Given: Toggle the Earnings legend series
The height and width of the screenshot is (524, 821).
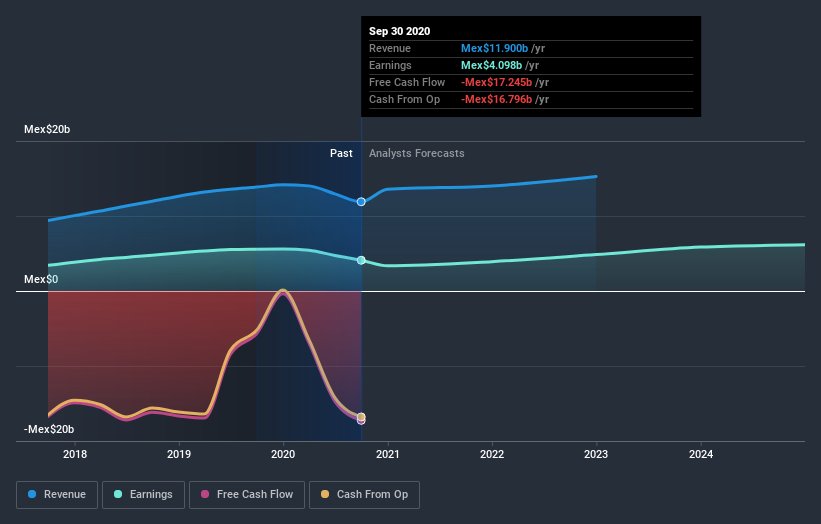Looking at the screenshot, I should click(x=143, y=495).
